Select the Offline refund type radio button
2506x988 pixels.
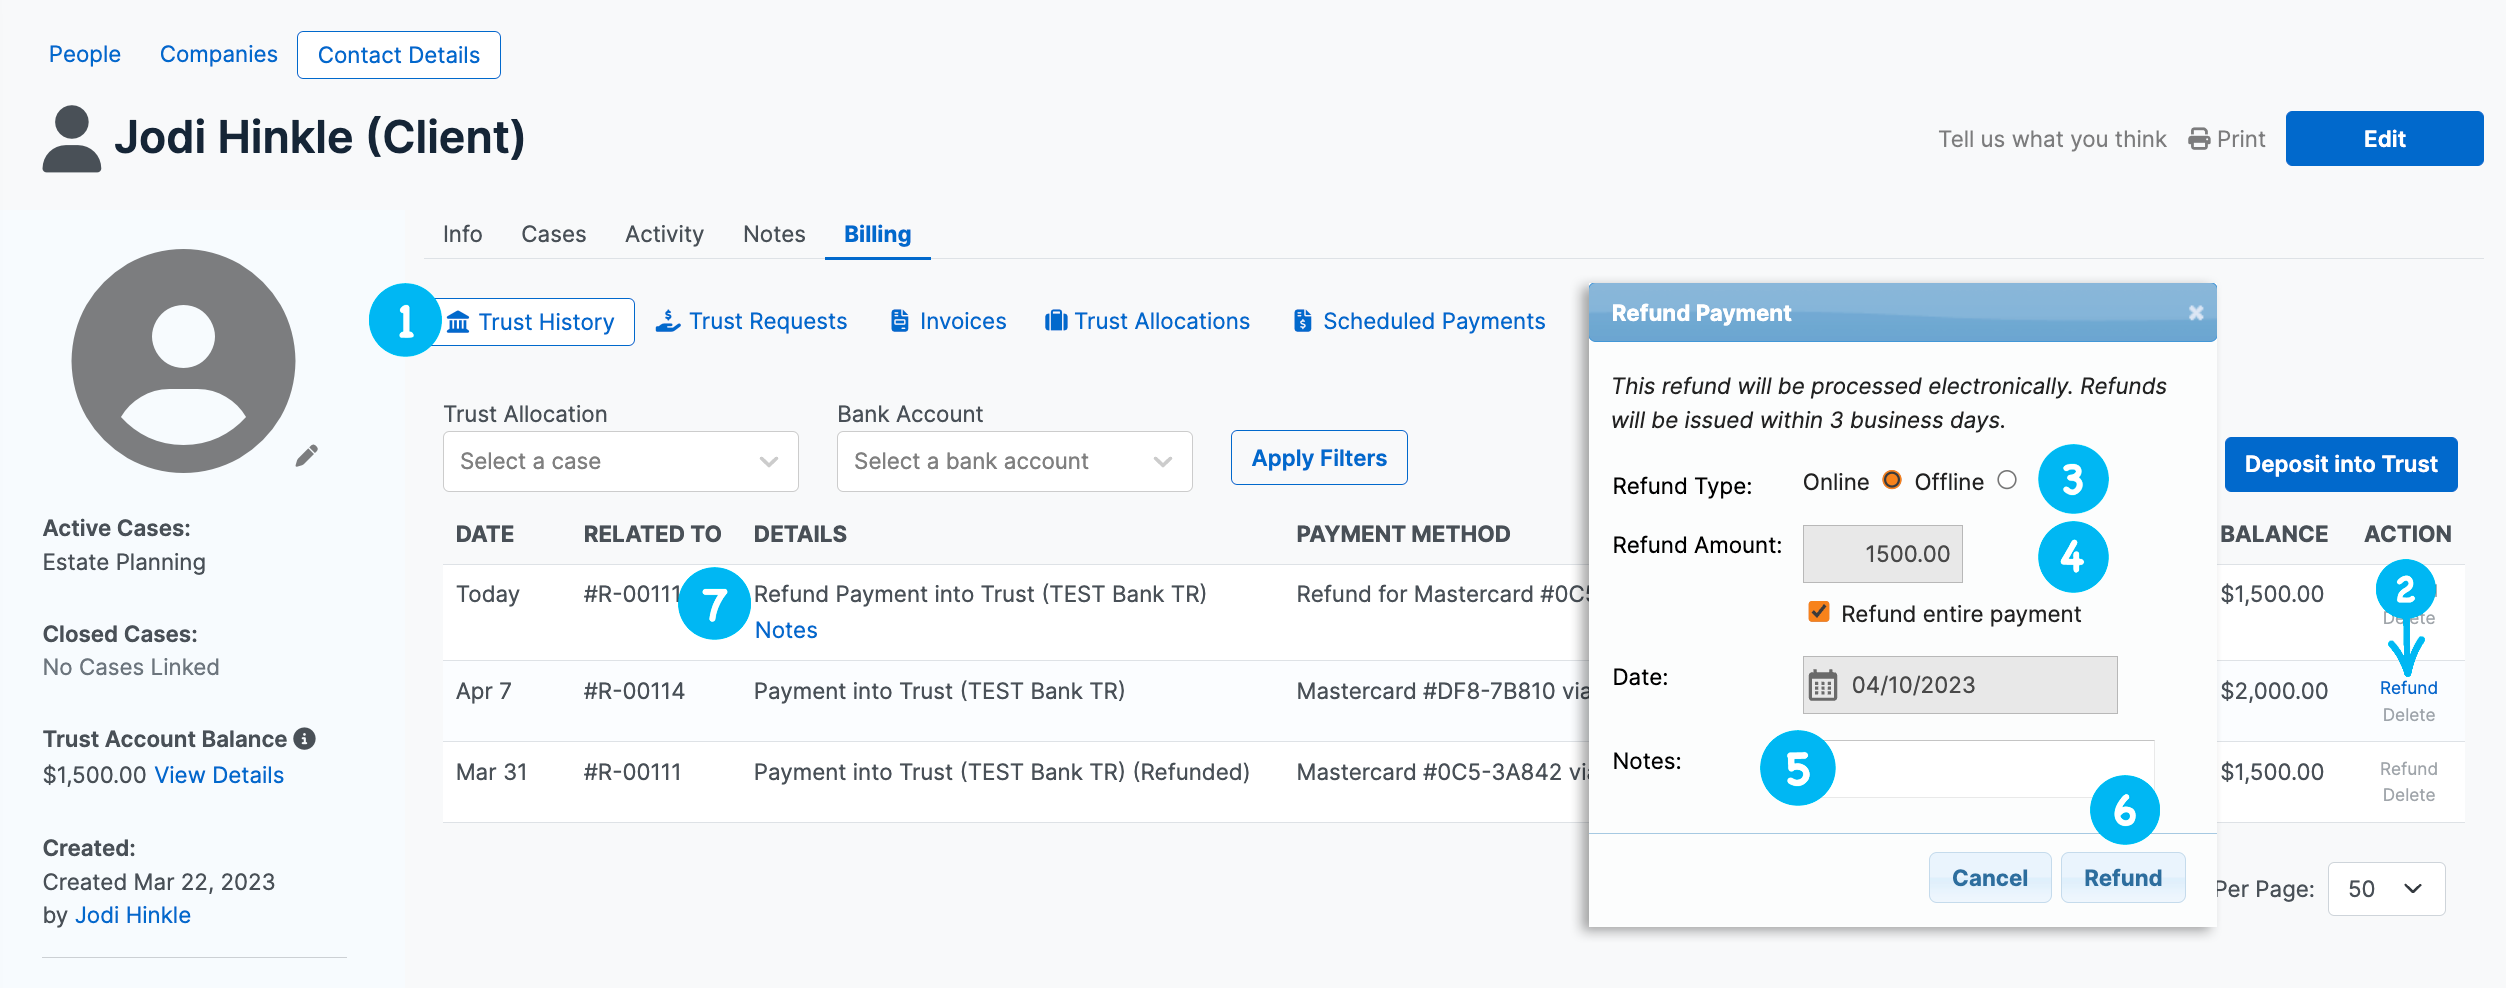[2006, 481]
